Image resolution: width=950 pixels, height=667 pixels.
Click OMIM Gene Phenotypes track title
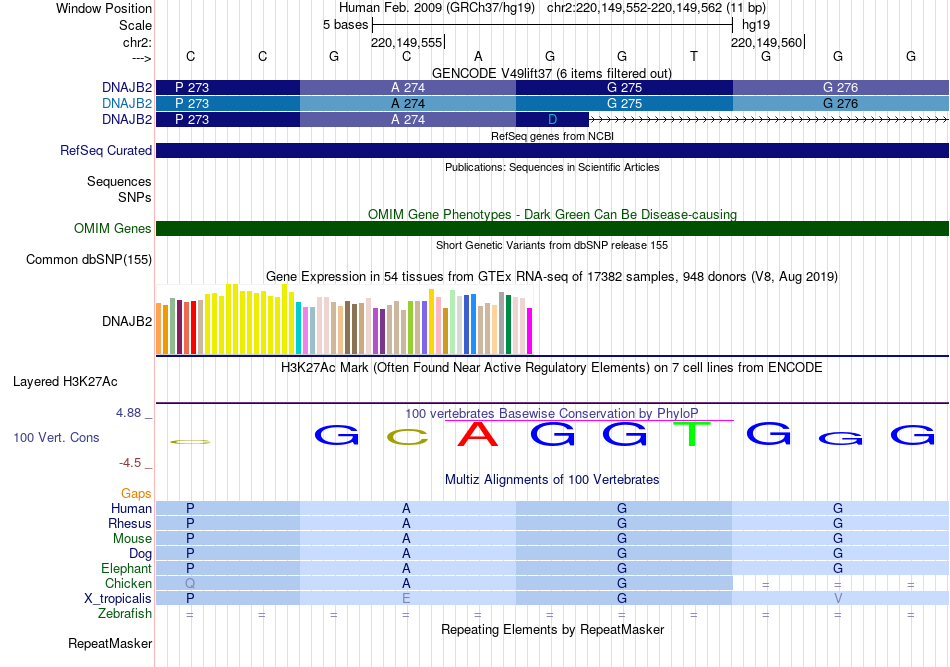tap(552, 214)
